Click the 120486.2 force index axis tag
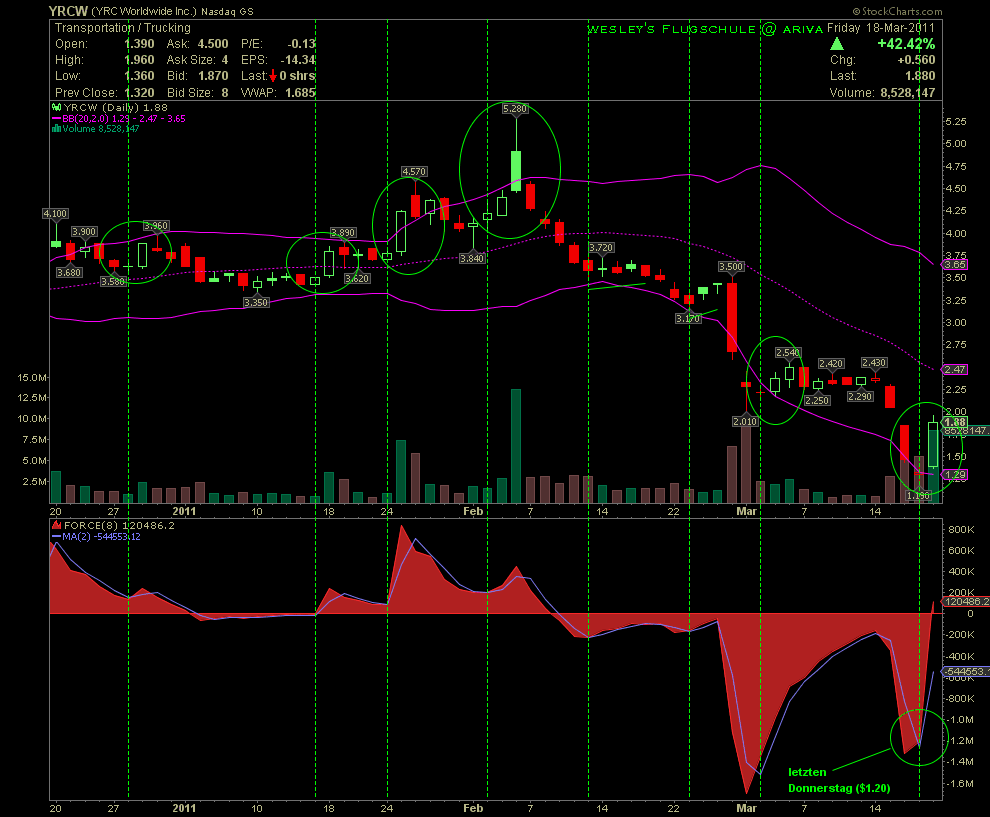The height and width of the screenshot is (817, 990). [965, 602]
